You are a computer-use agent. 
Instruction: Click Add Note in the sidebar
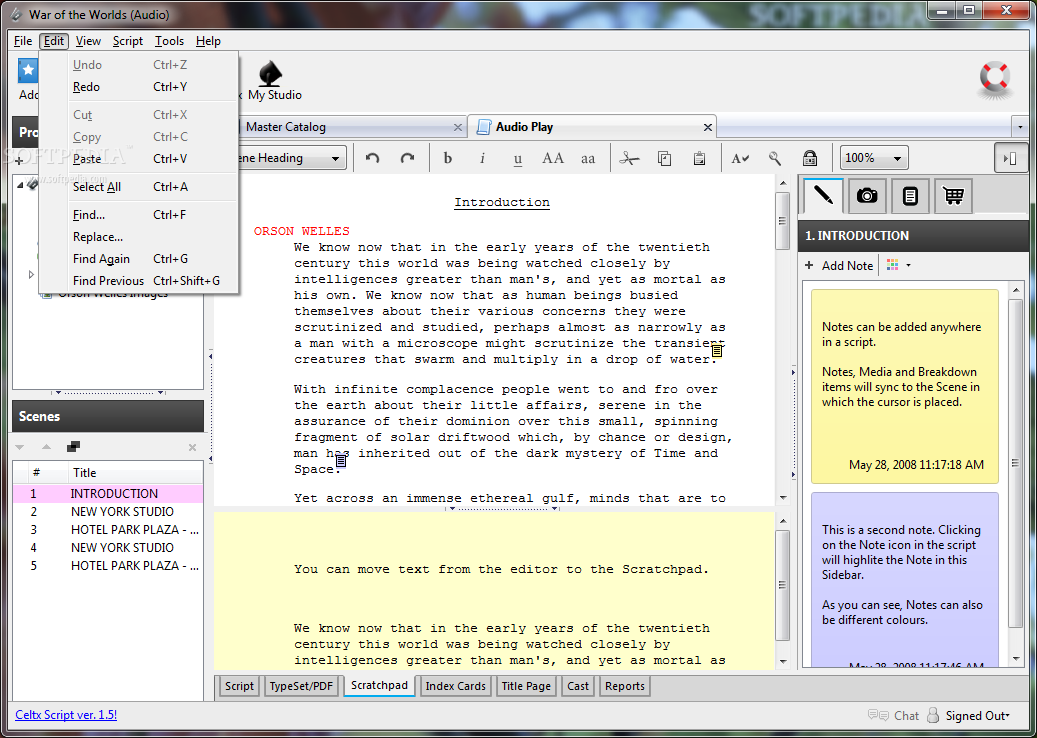pos(839,265)
